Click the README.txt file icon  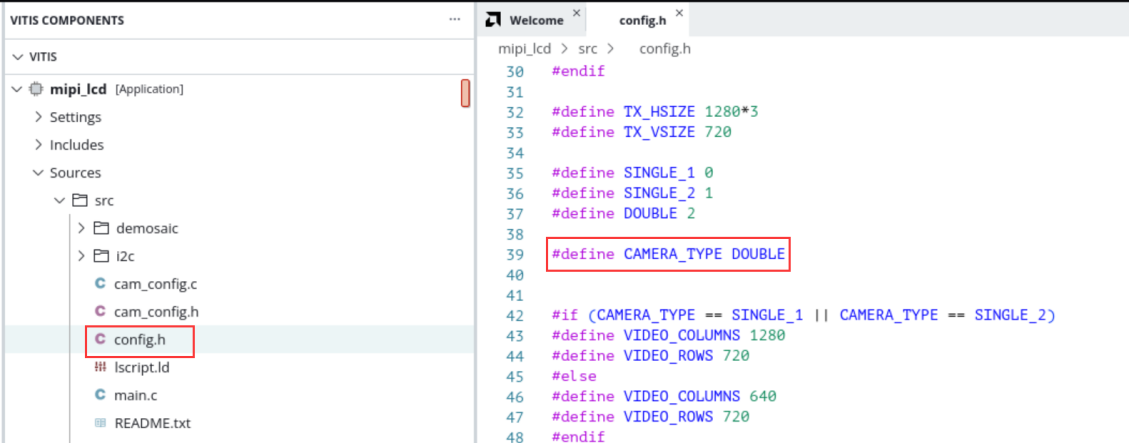click(x=101, y=423)
